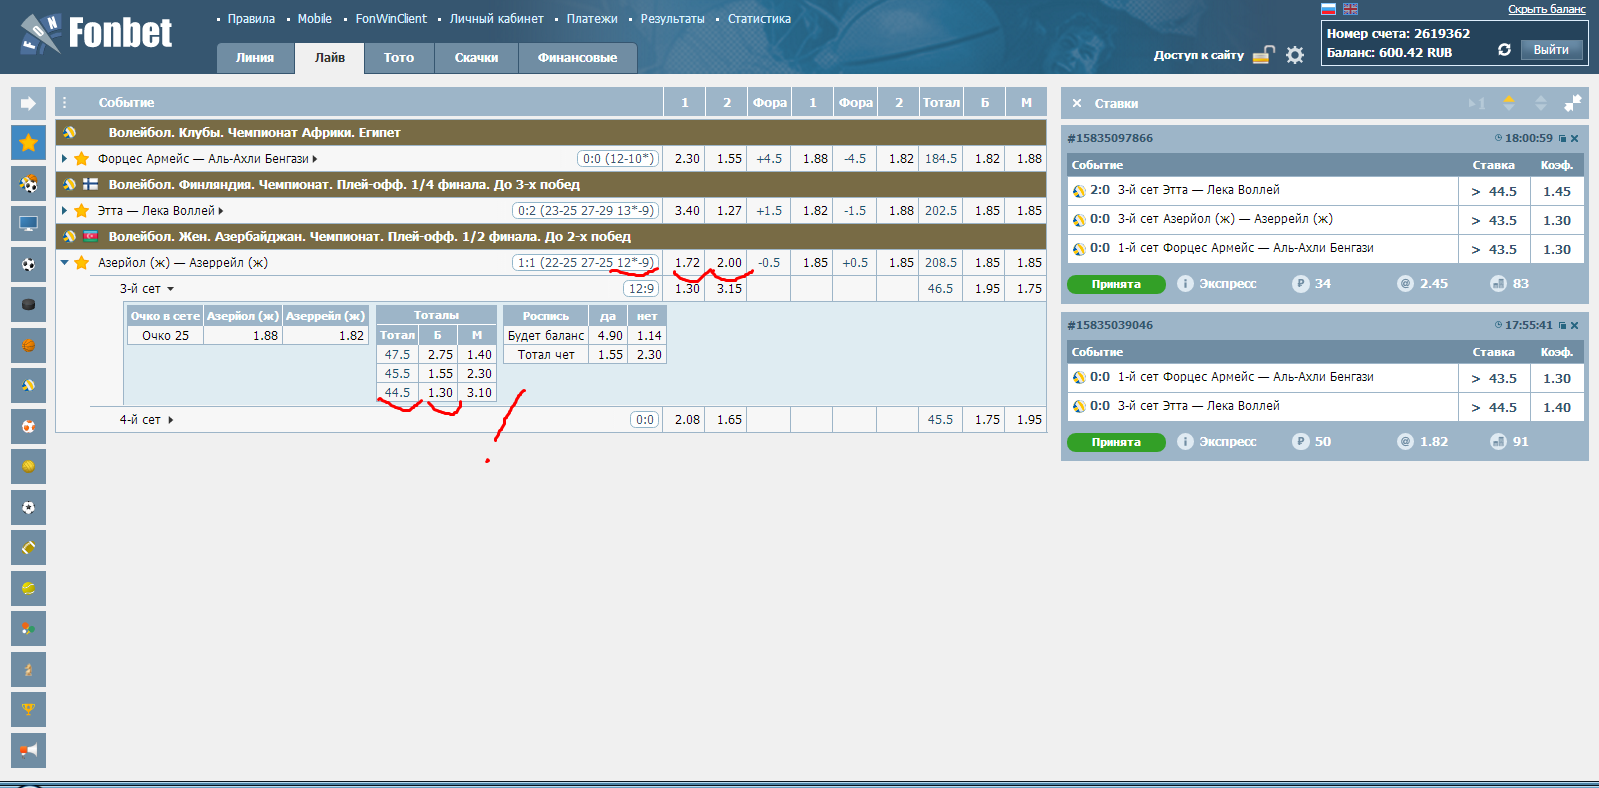The image size is (1599, 788).
Task: Refresh the account balance
Action: [x=1504, y=50]
